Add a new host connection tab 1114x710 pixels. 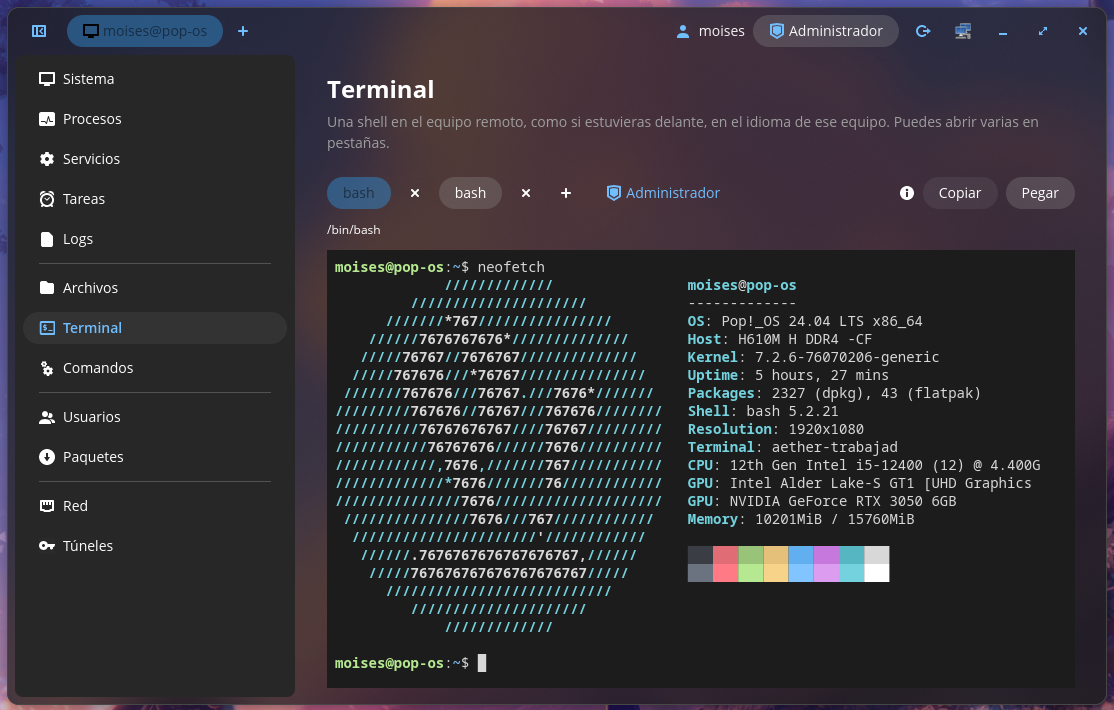(x=243, y=31)
